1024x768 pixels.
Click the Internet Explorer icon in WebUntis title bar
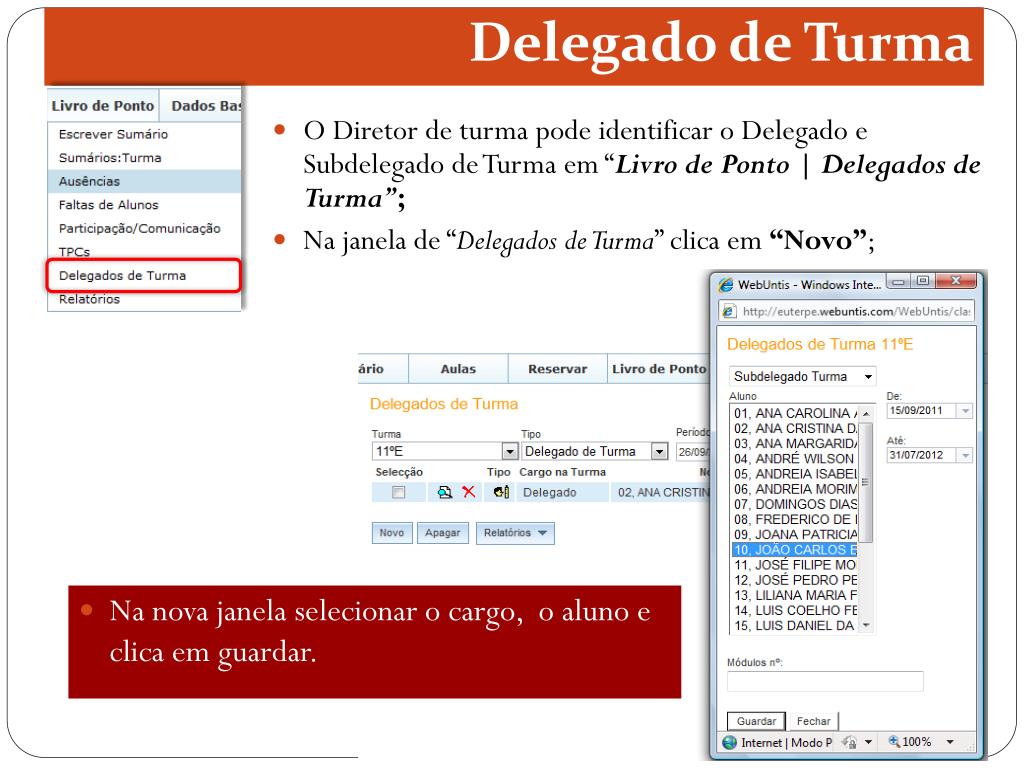(726, 285)
